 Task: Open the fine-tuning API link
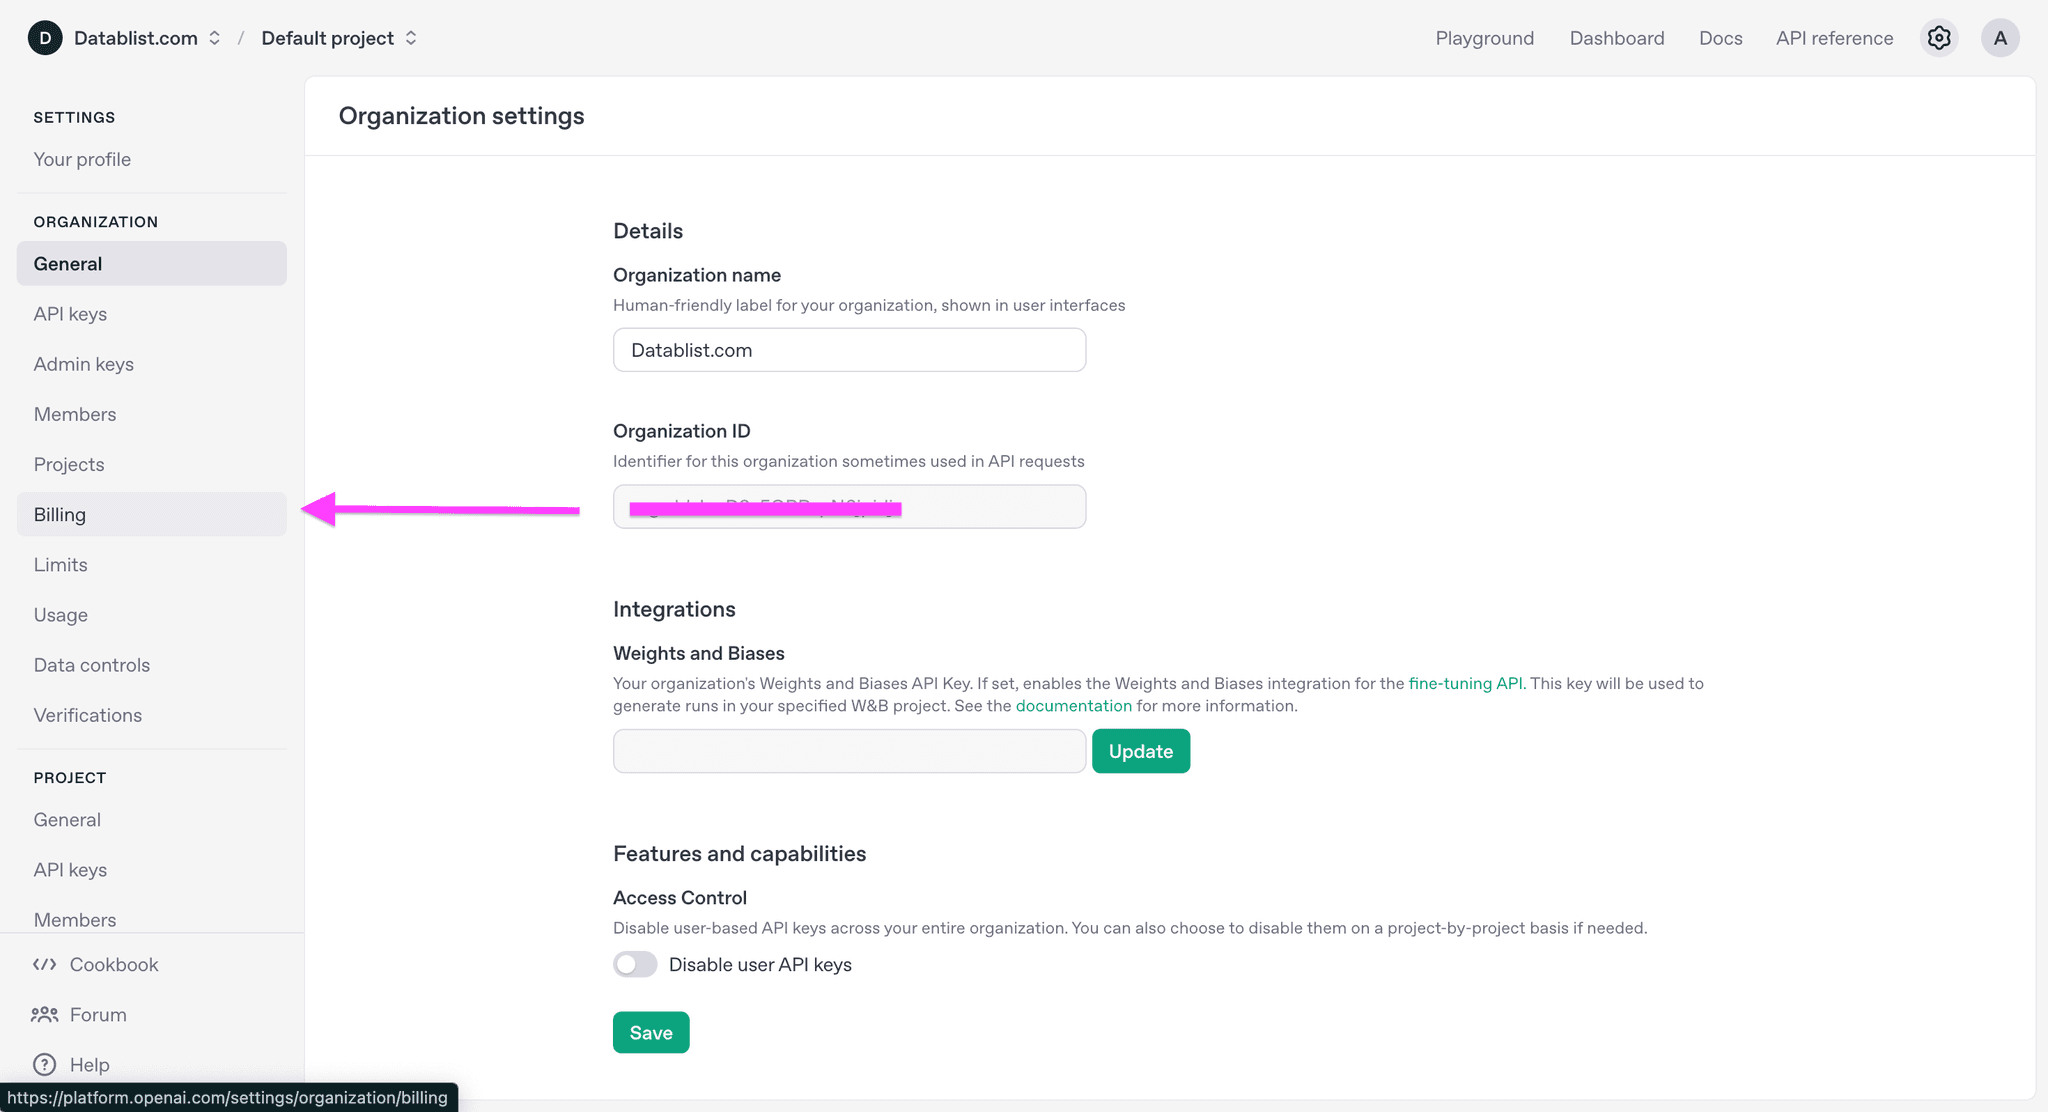click(1466, 683)
